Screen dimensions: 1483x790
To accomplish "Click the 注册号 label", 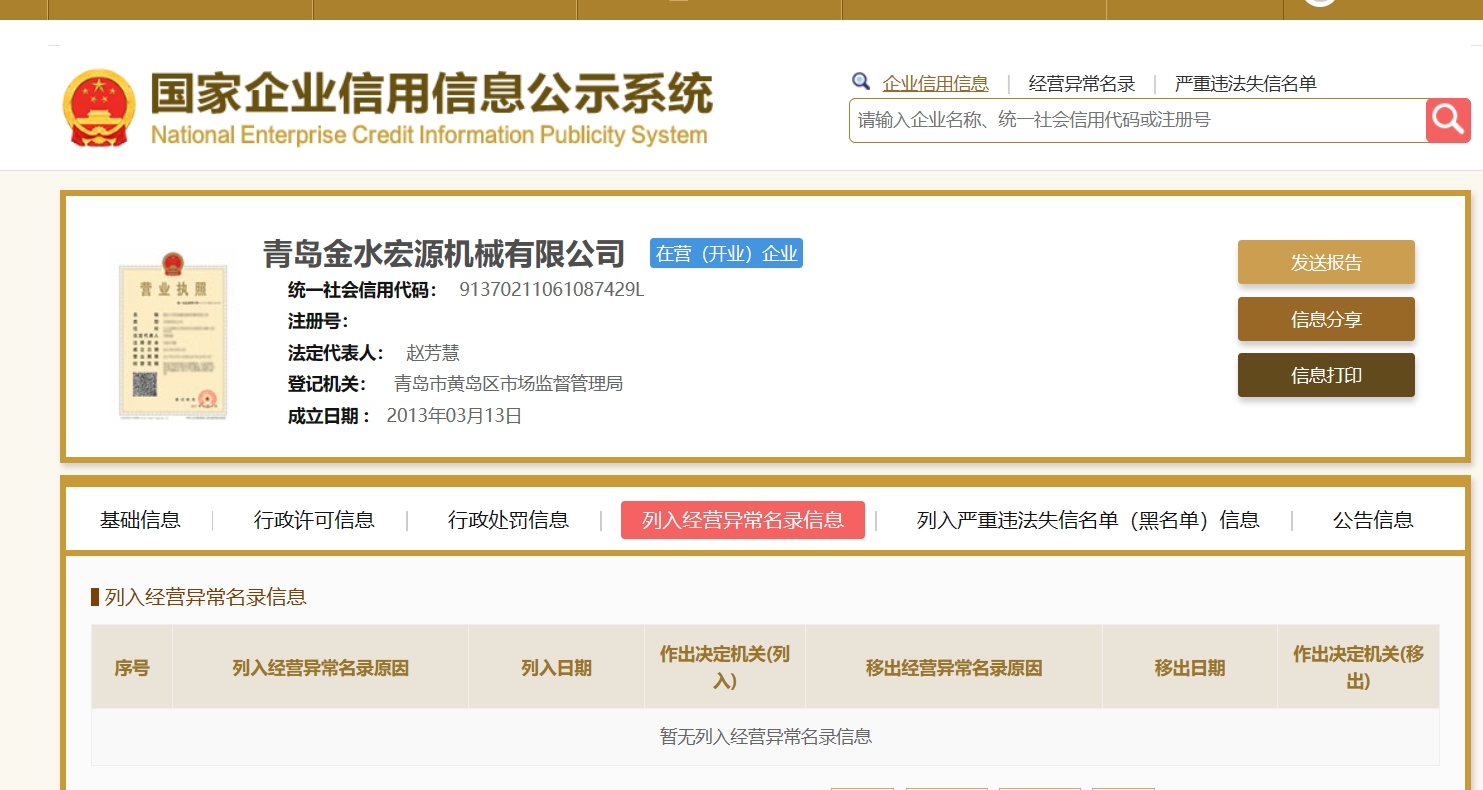I will click(x=318, y=321).
